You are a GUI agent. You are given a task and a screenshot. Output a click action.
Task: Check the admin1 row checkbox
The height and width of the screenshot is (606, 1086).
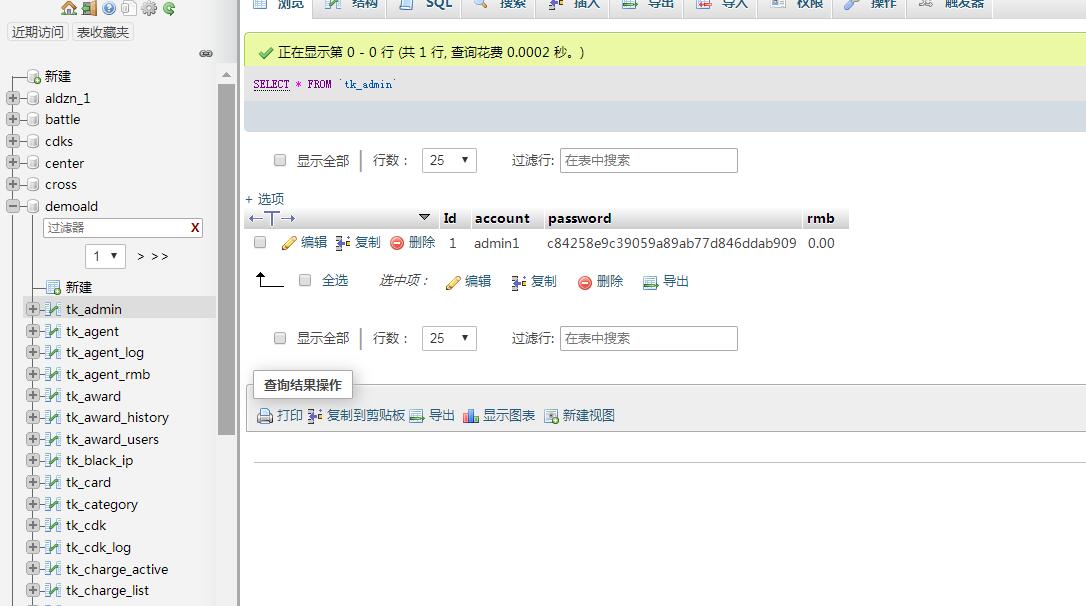tap(260, 242)
